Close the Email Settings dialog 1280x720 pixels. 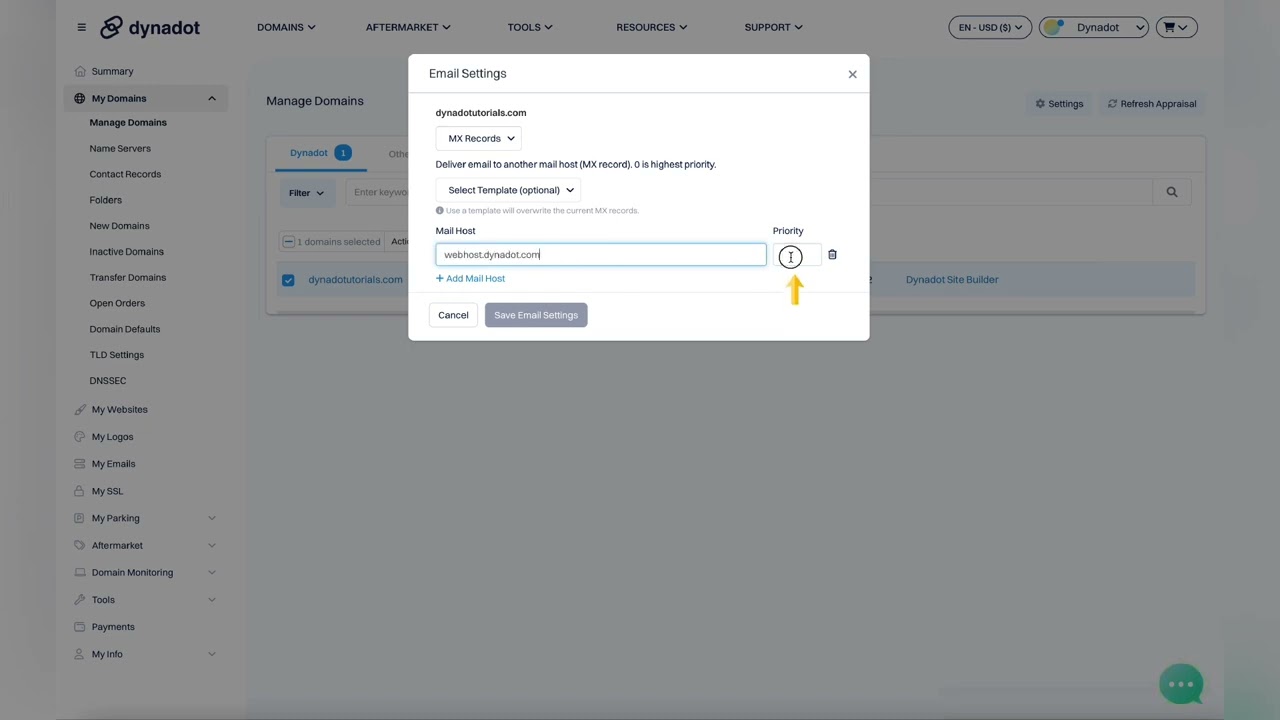852,74
